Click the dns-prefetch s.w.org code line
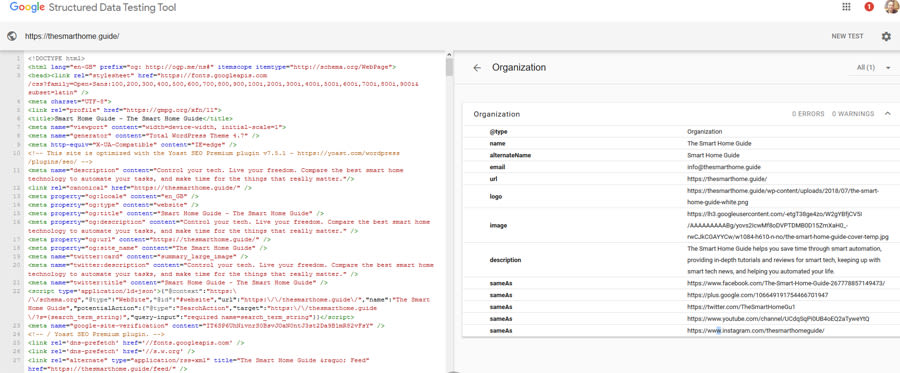This screenshot has width=900, height=373. tap(111, 351)
